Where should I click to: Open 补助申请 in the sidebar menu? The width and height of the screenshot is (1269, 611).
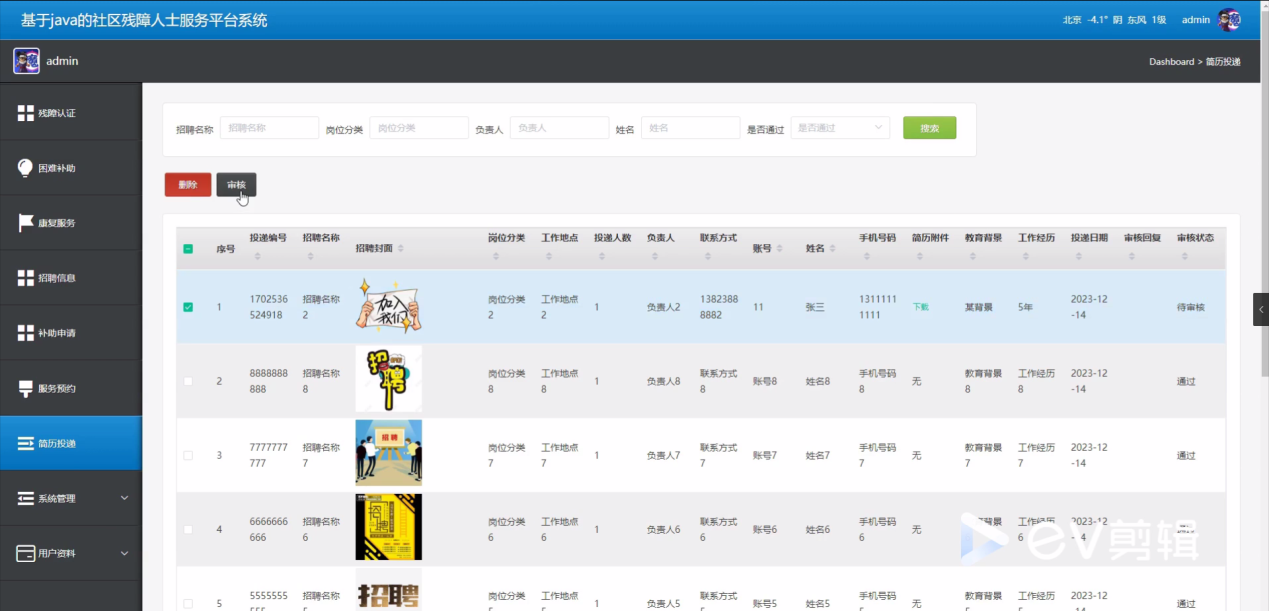point(71,333)
